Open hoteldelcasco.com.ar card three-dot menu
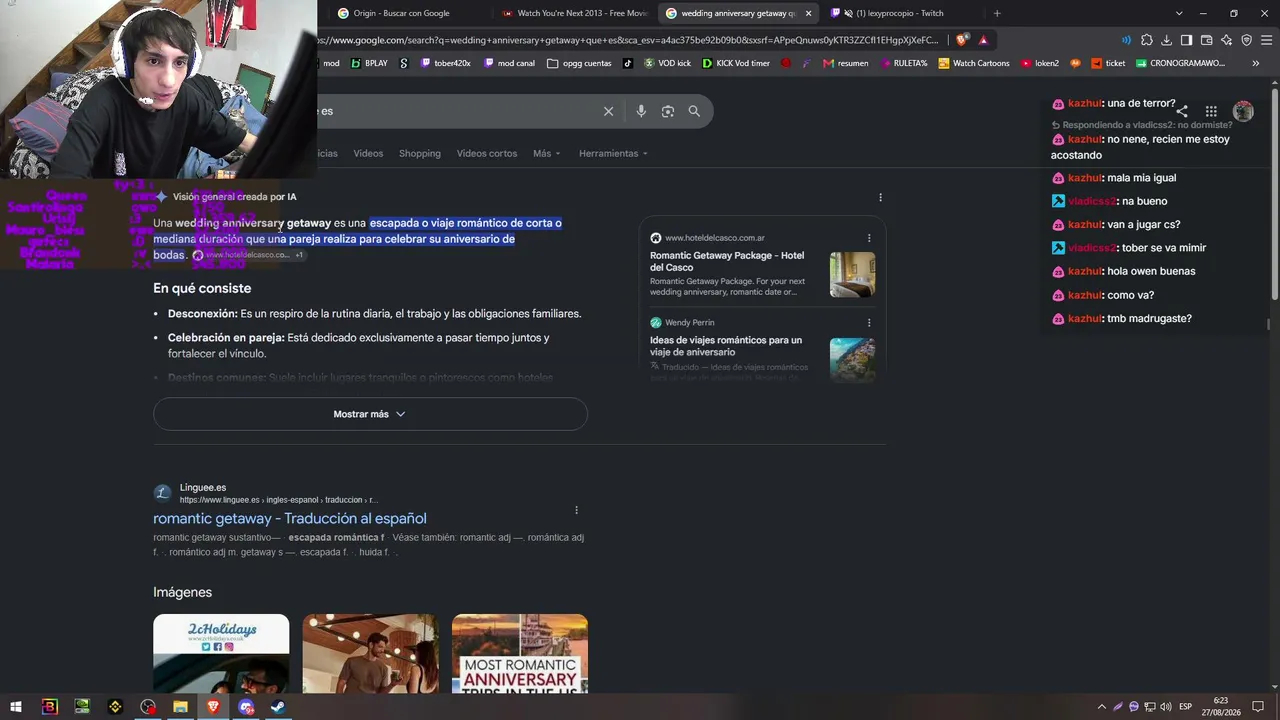 point(869,238)
